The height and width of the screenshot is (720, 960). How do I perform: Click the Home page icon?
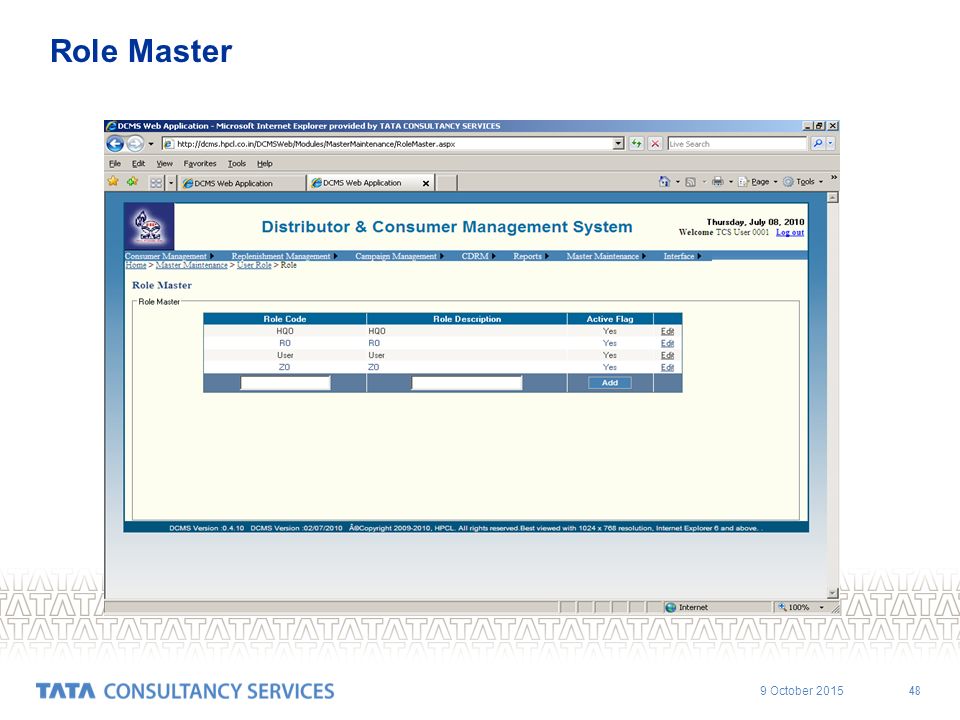click(x=664, y=181)
